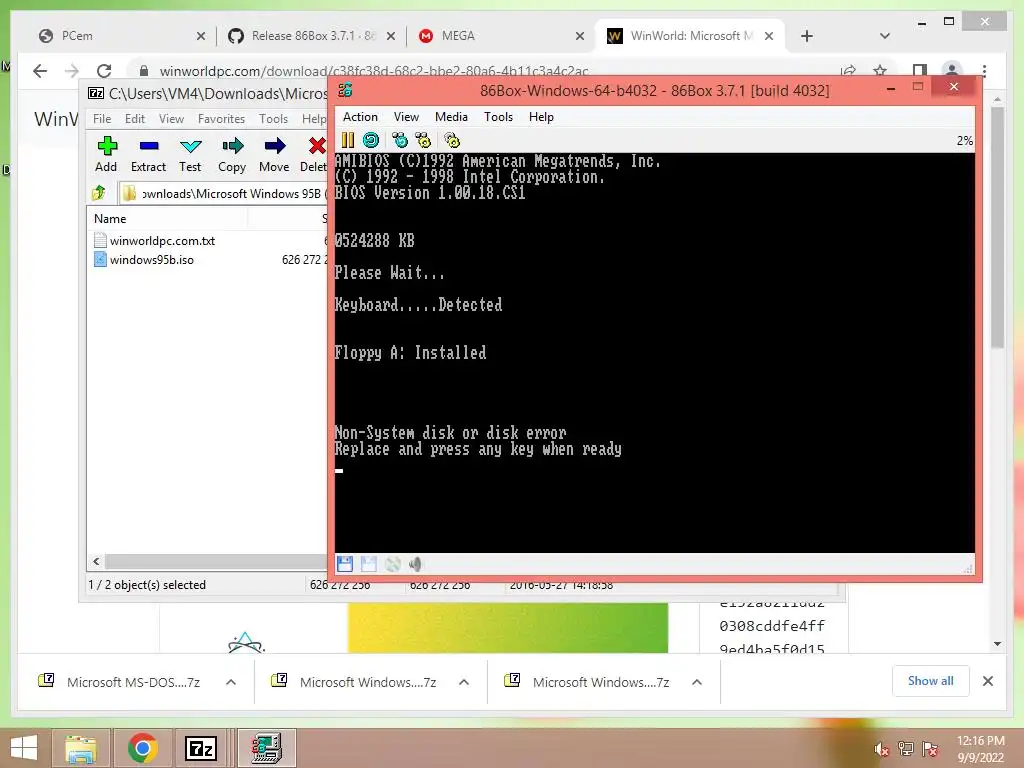Open the 86Box View menu

406,117
